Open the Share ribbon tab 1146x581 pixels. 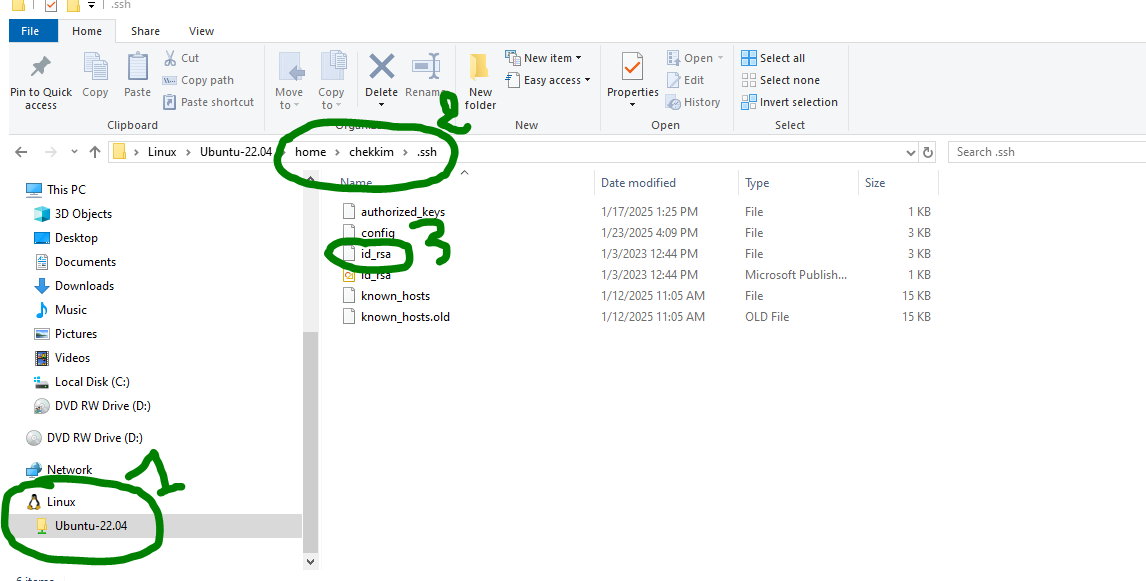click(143, 31)
